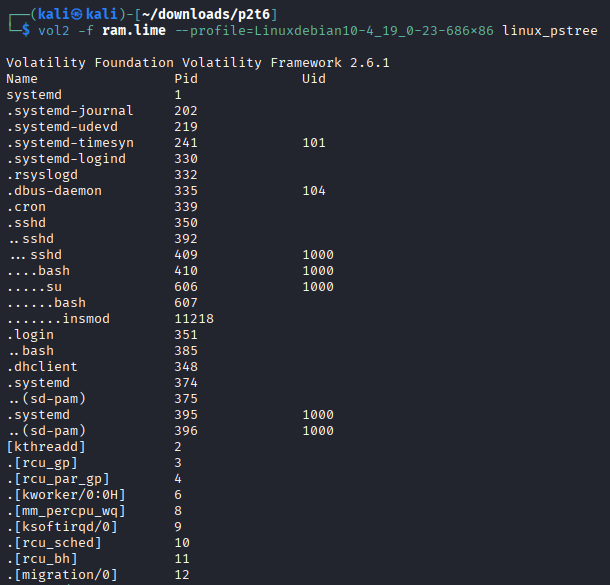Click the linux_pstree plugin name
Screen dimensions: 610x585
click(x=550, y=31)
